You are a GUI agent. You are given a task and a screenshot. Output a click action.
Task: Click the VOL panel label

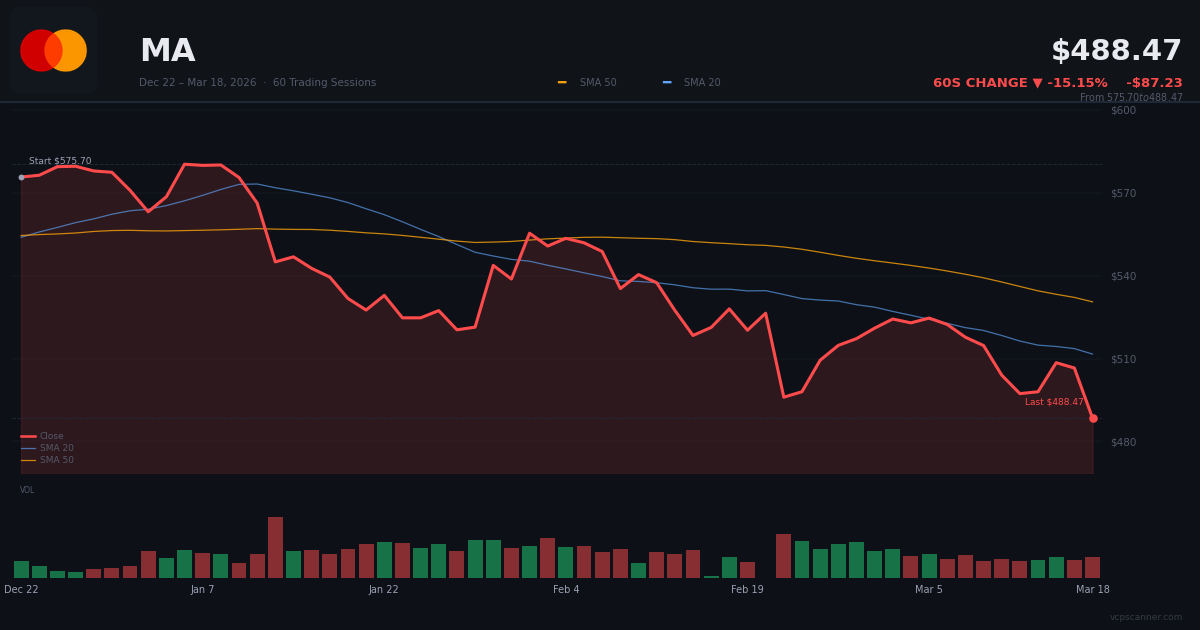click(27, 490)
